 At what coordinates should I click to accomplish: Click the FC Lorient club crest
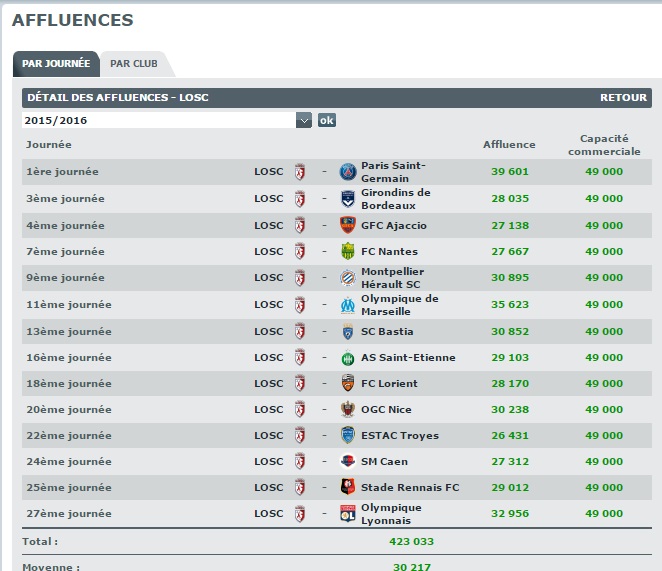point(348,383)
